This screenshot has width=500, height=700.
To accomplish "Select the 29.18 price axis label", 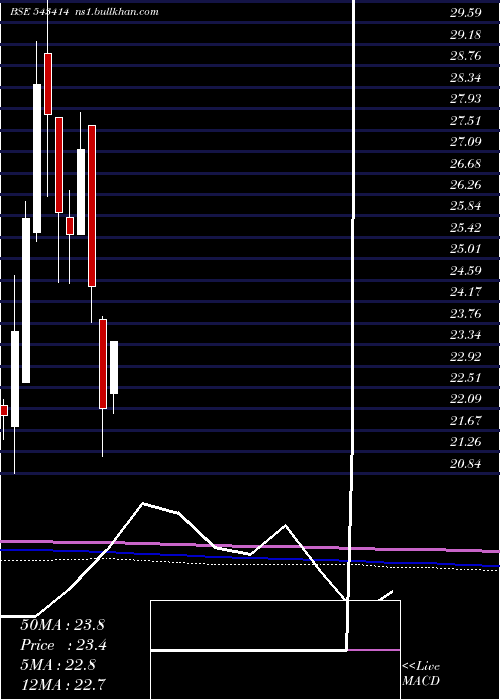I will pos(466,34).
